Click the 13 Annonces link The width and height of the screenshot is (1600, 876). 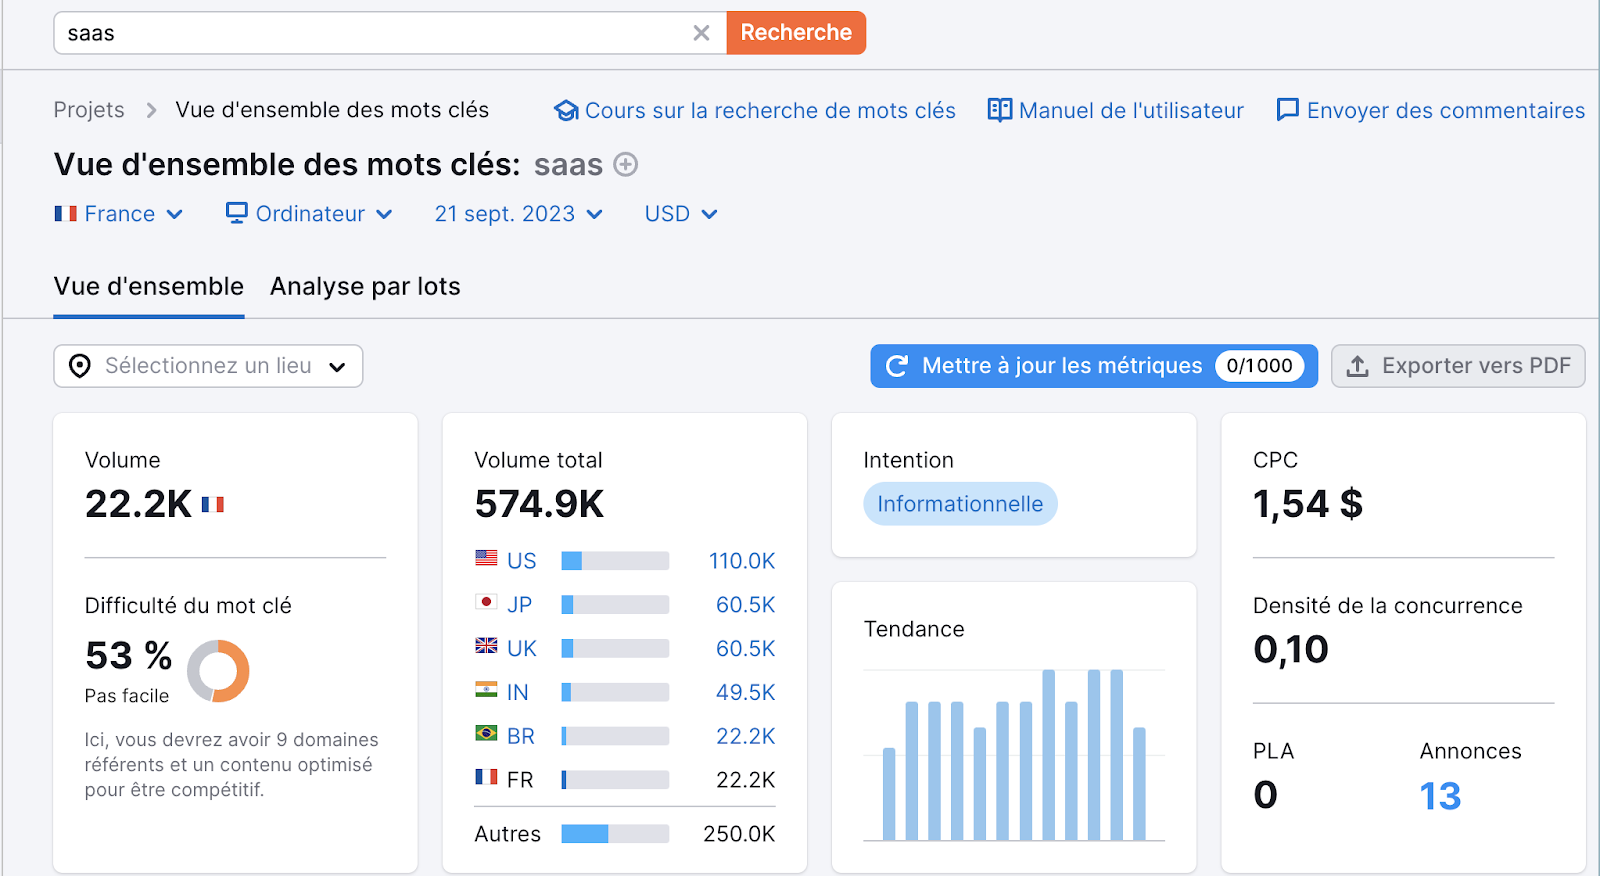coord(1440,796)
